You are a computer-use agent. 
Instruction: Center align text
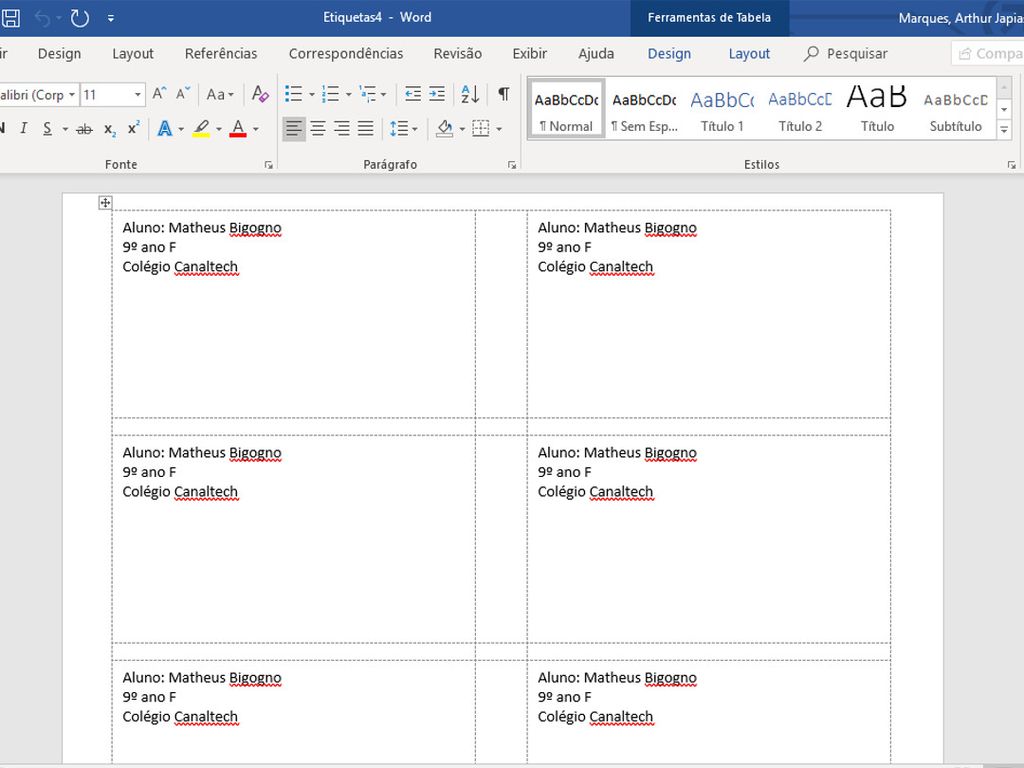[x=318, y=129]
